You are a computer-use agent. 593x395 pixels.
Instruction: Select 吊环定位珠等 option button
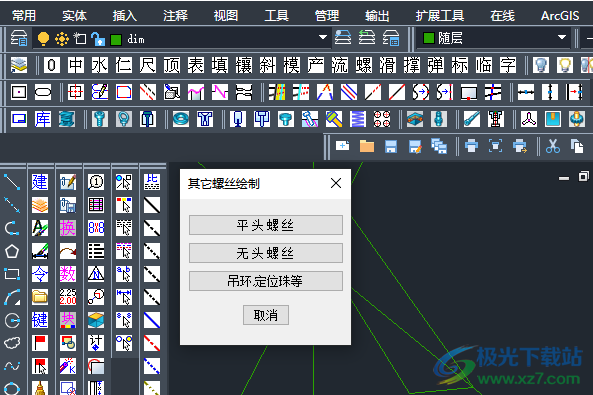(x=266, y=281)
